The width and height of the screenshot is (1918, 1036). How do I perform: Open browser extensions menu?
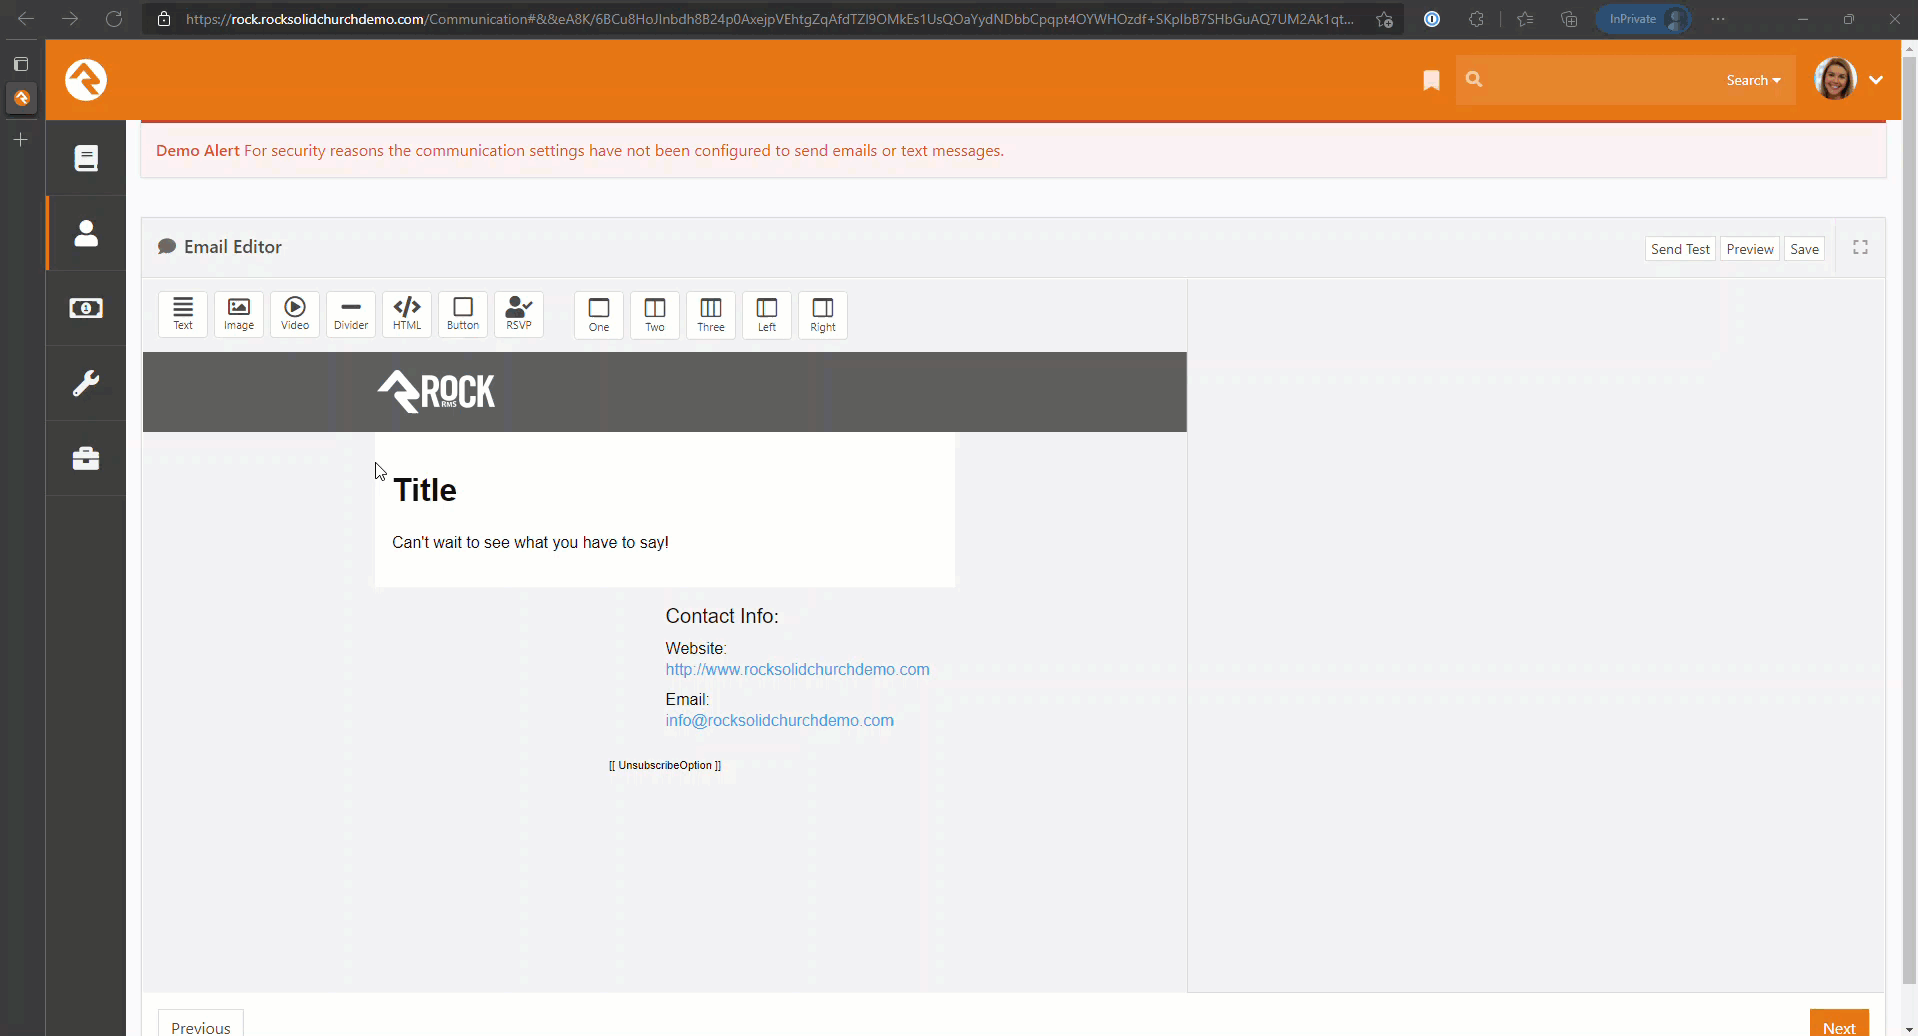click(x=1476, y=19)
